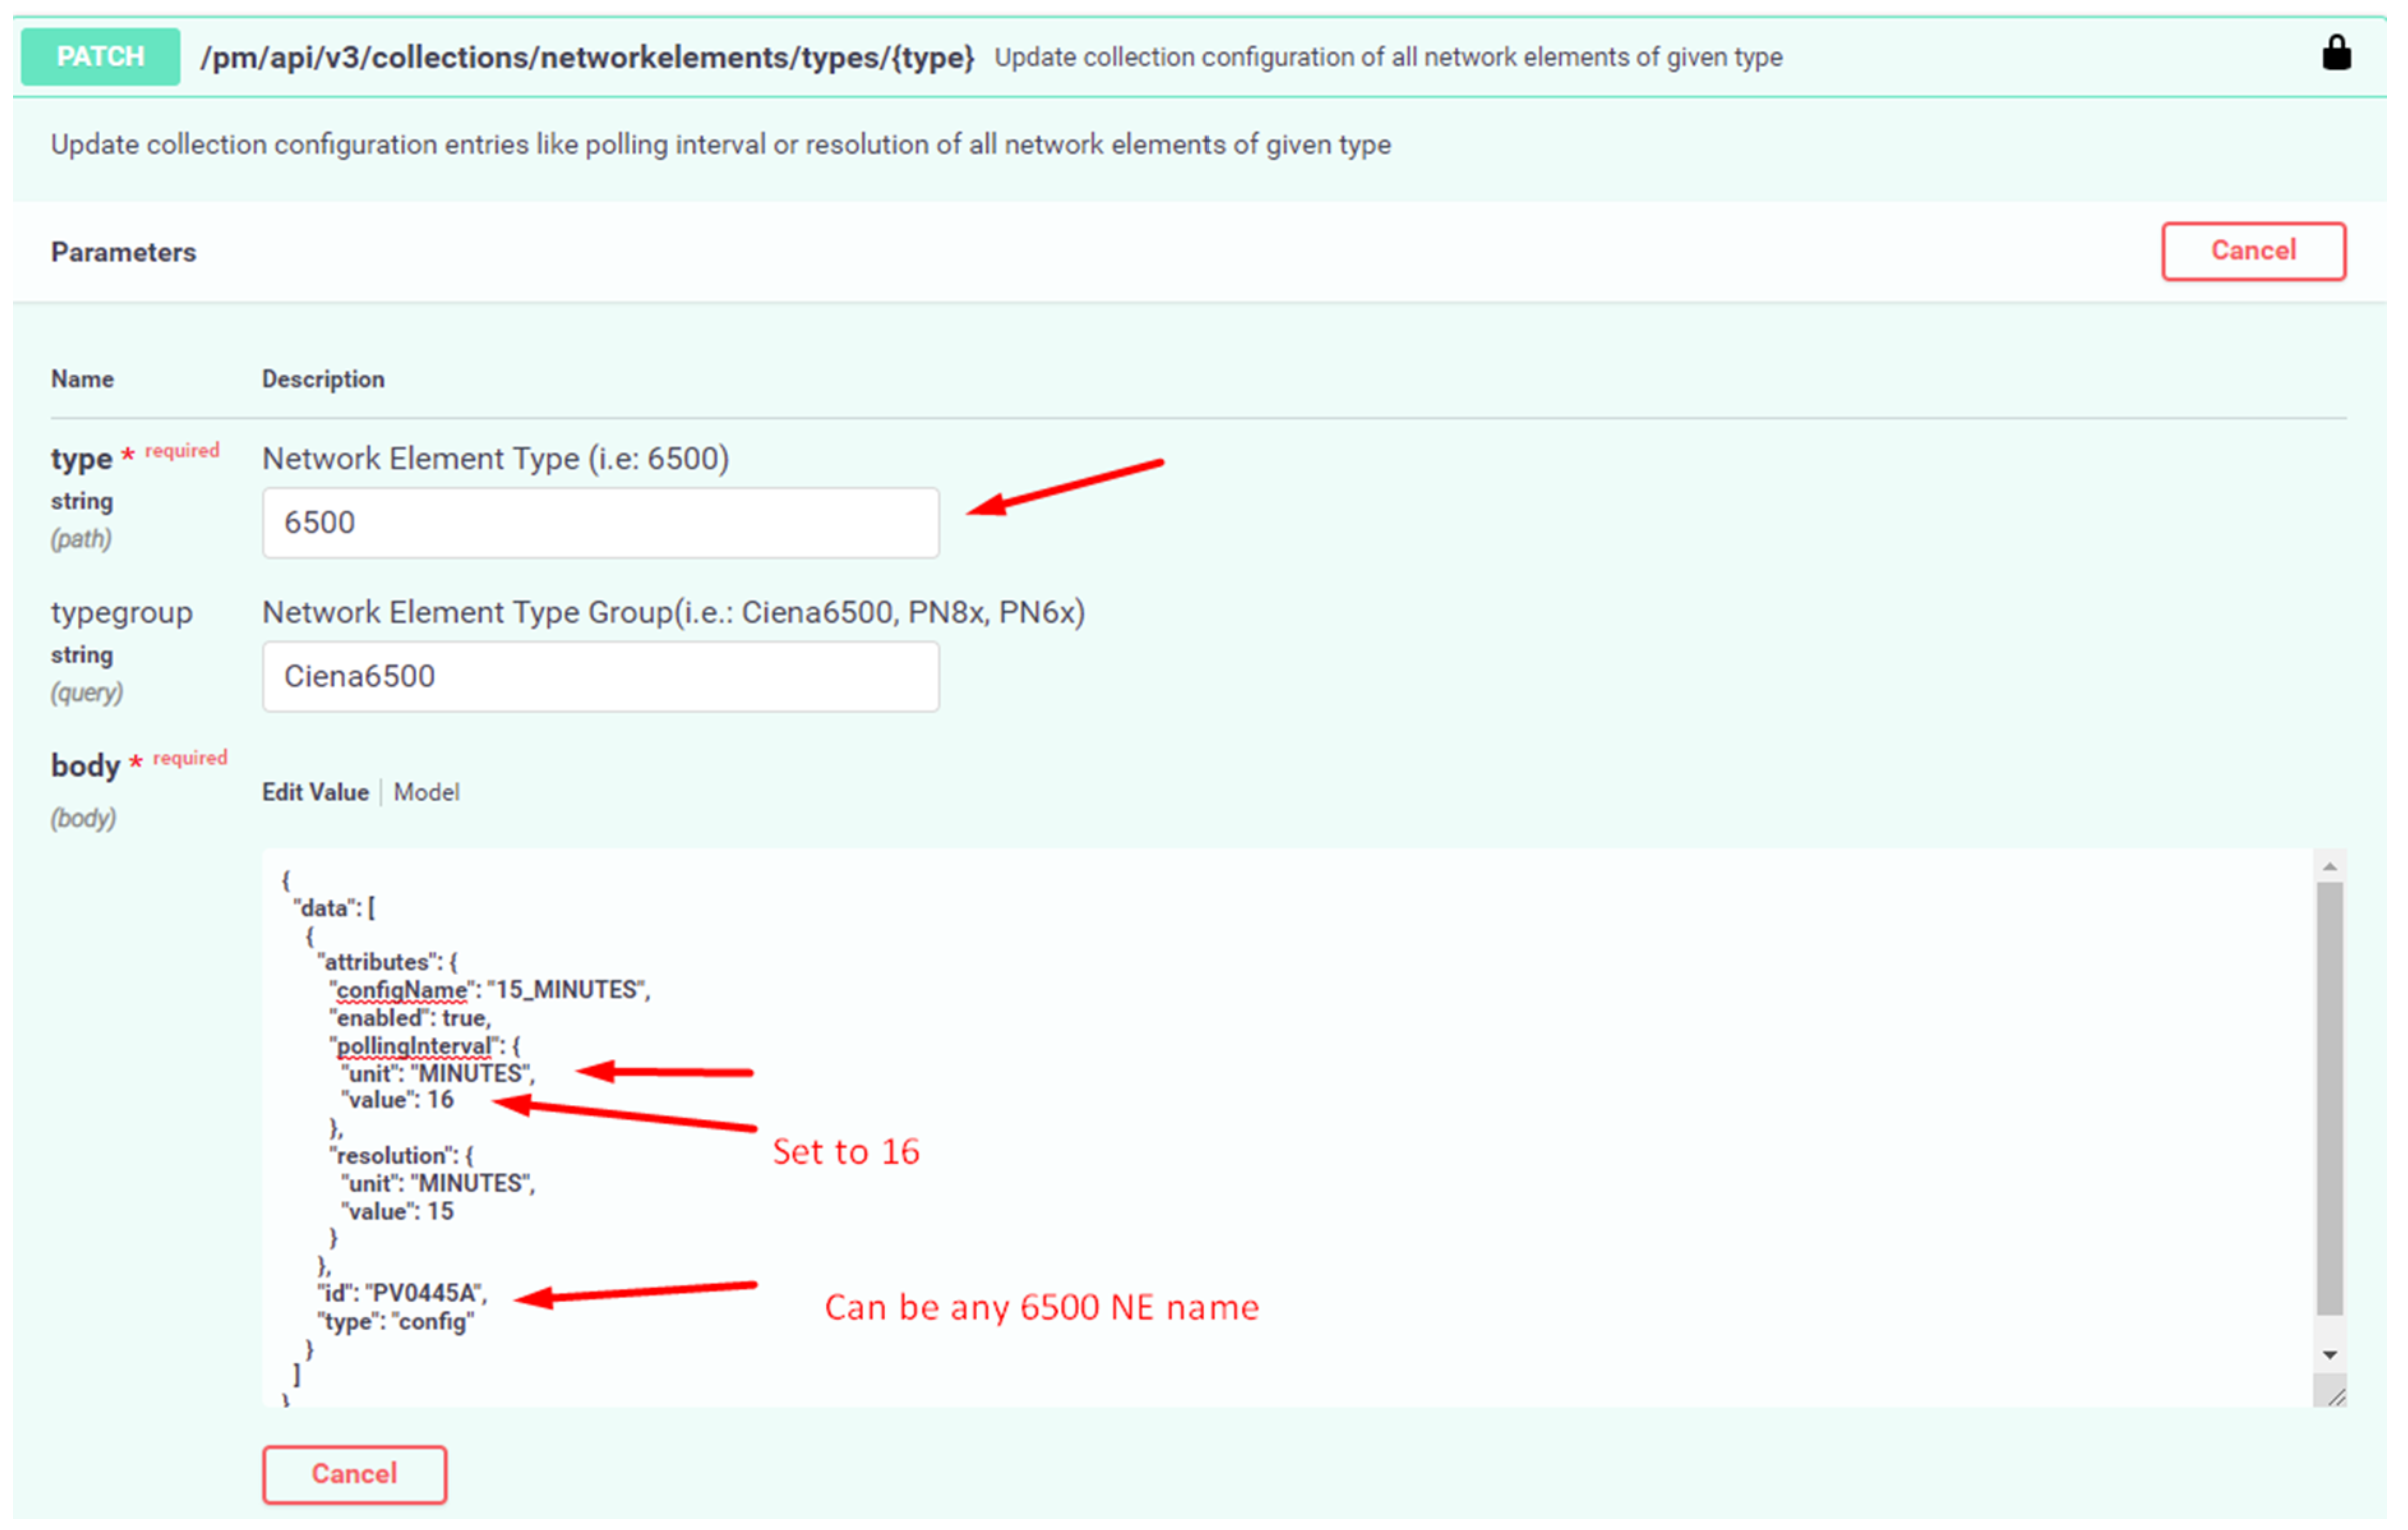The image size is (2408, 1530).
Task: Click the enabled true line in body
Action: tap(410, 1017)
